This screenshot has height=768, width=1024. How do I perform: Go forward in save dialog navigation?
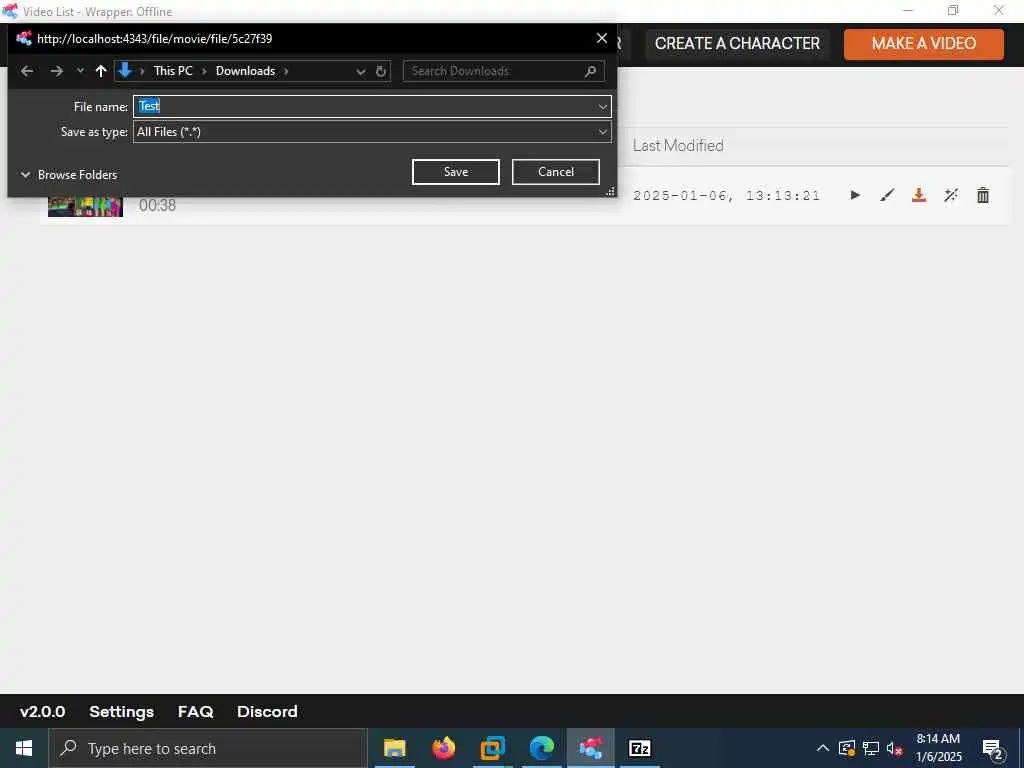pyautogui.click(x=57, y=71)
